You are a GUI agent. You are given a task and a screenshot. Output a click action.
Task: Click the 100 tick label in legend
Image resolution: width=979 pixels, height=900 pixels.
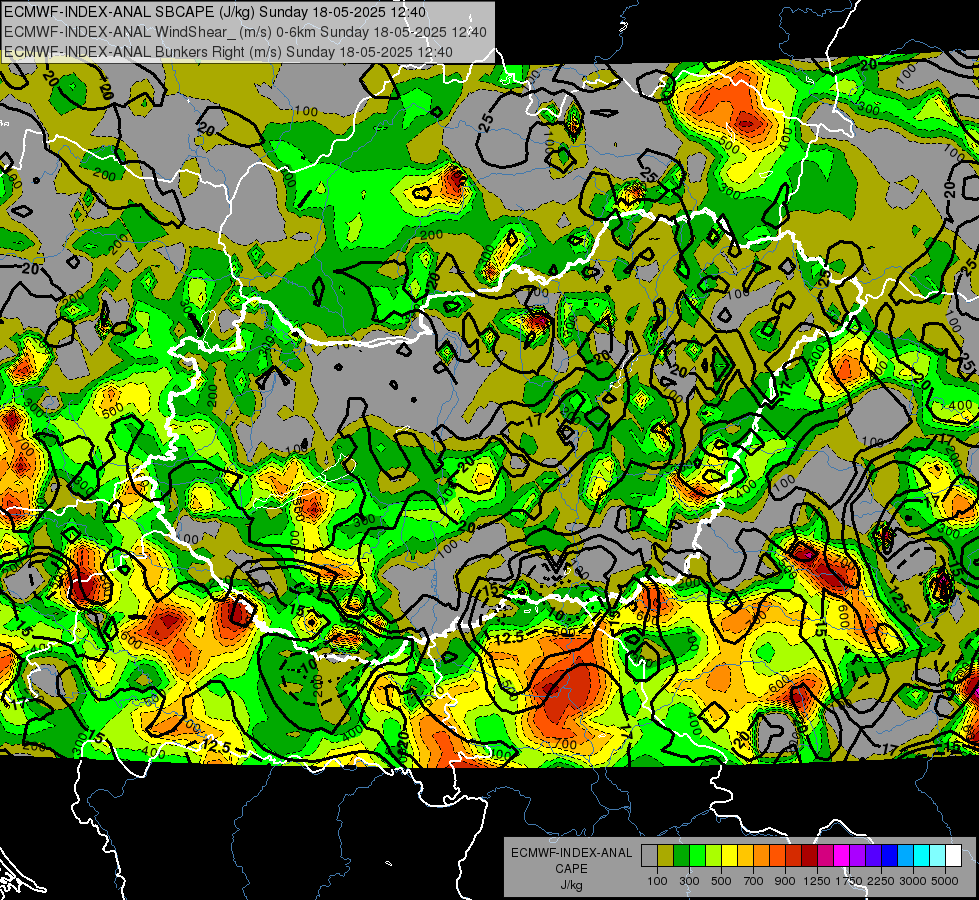(657, 881)
